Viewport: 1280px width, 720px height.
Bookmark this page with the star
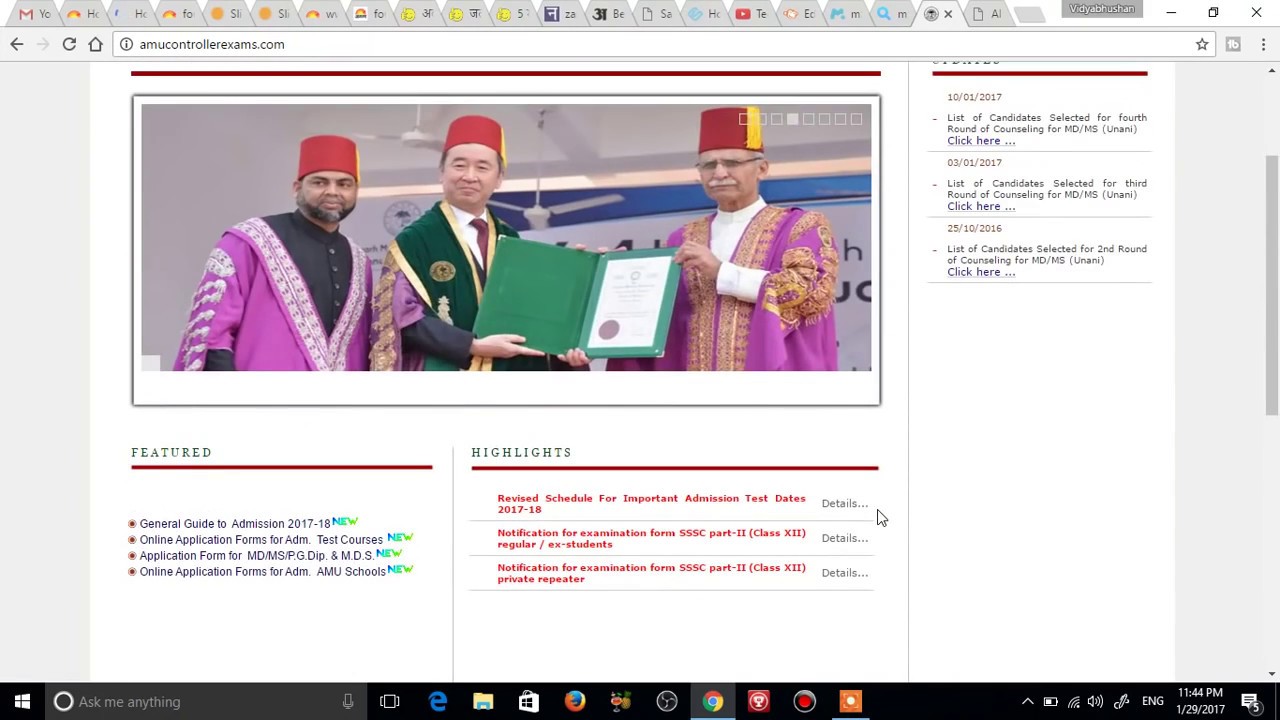coord(1202,44)
